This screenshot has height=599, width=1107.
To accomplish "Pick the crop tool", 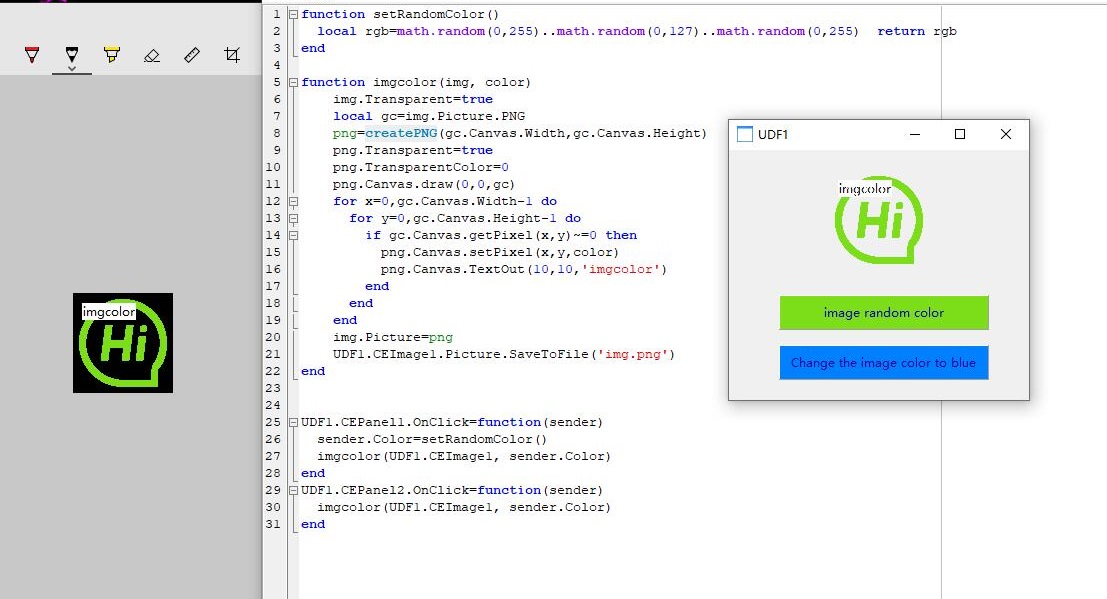I will 232,55.
